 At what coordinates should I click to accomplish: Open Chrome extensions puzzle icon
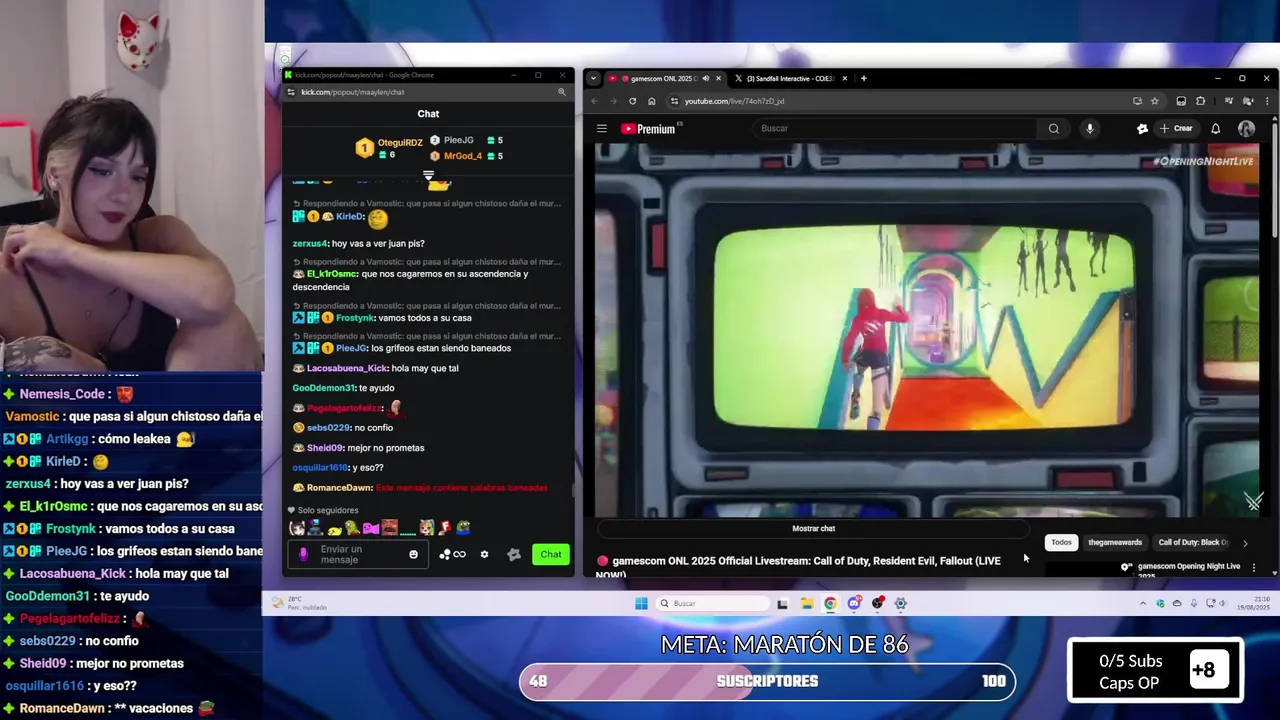(x=1201, y=101)
